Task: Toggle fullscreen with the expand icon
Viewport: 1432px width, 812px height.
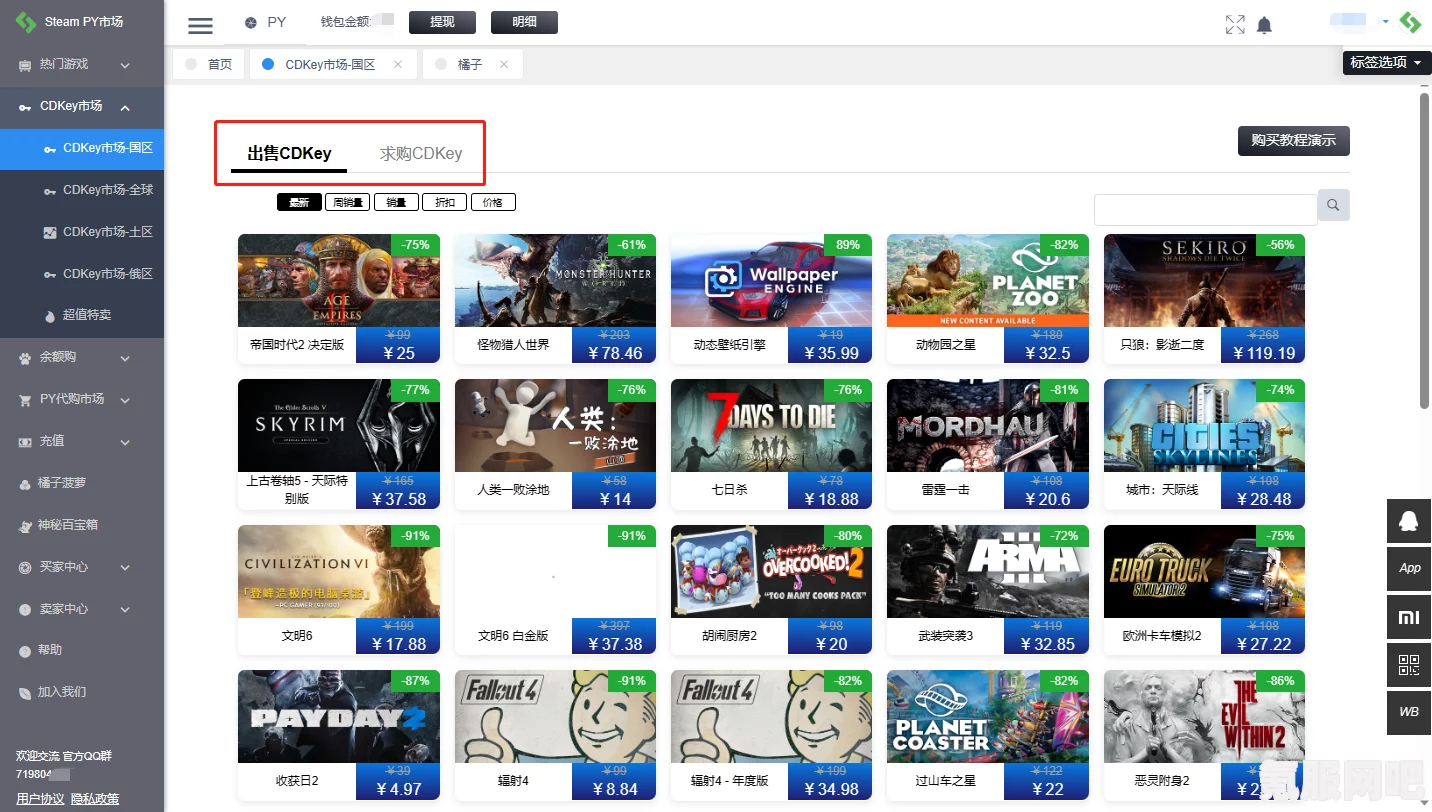Action: [1235, 25]
